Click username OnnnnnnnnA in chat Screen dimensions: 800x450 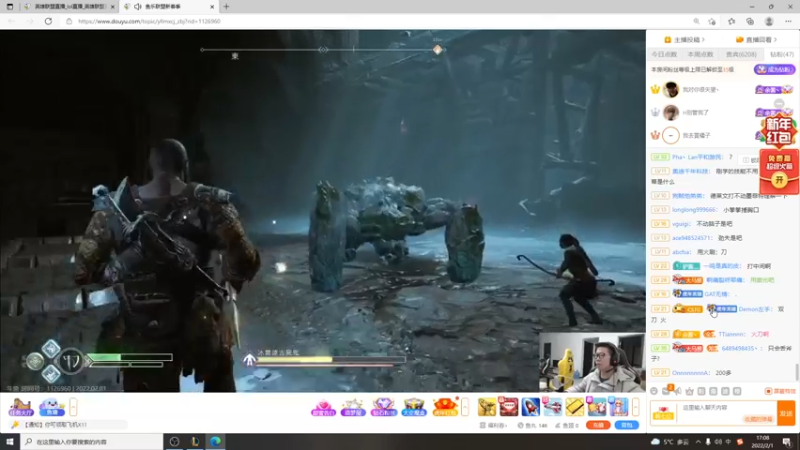click(x=691, y=373)
